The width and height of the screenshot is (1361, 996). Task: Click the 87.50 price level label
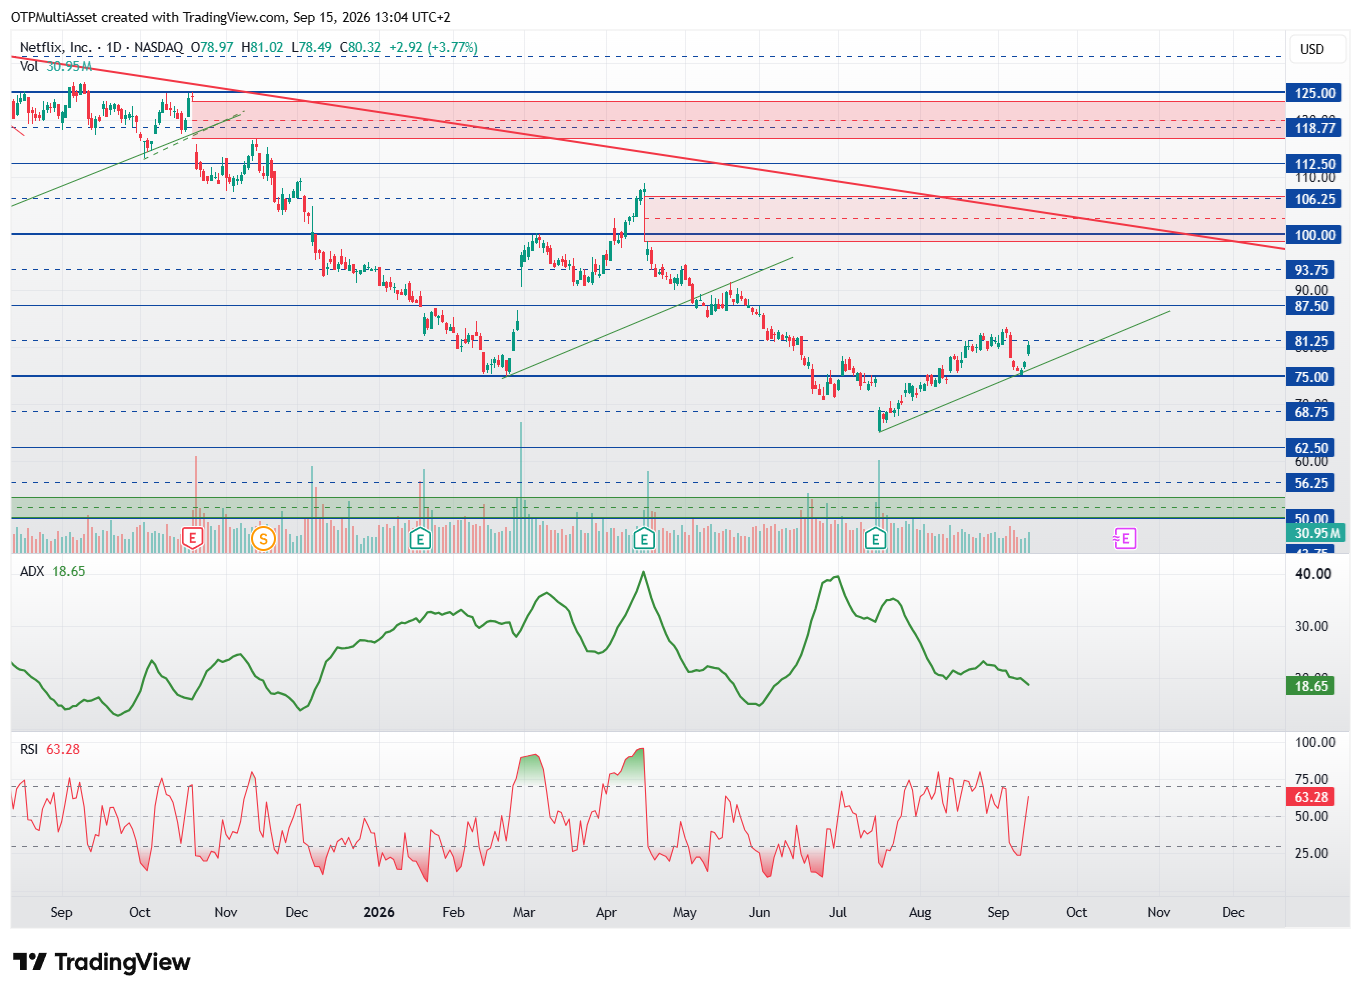click(x=1312, y=306)
